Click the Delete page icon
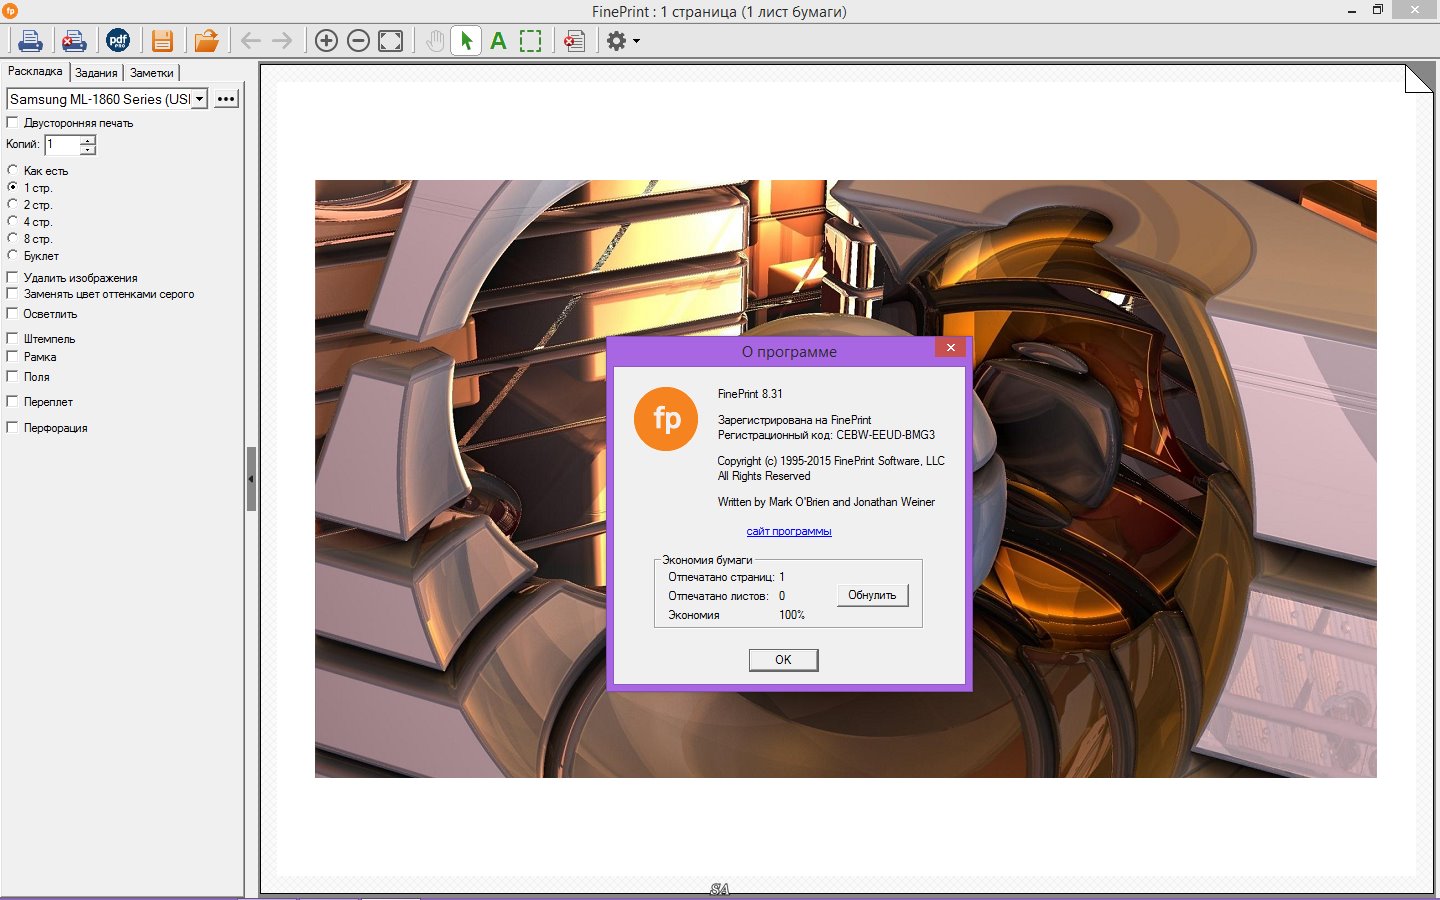This screenshot has width=1440, height=900. coord(574,41)
